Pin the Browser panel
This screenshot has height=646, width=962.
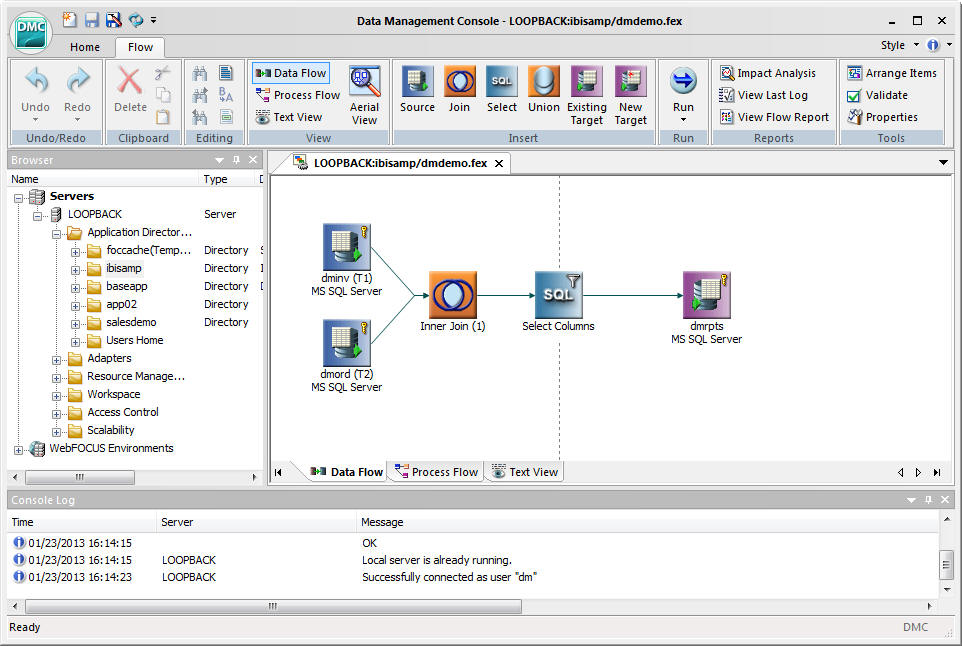(236, 160)
